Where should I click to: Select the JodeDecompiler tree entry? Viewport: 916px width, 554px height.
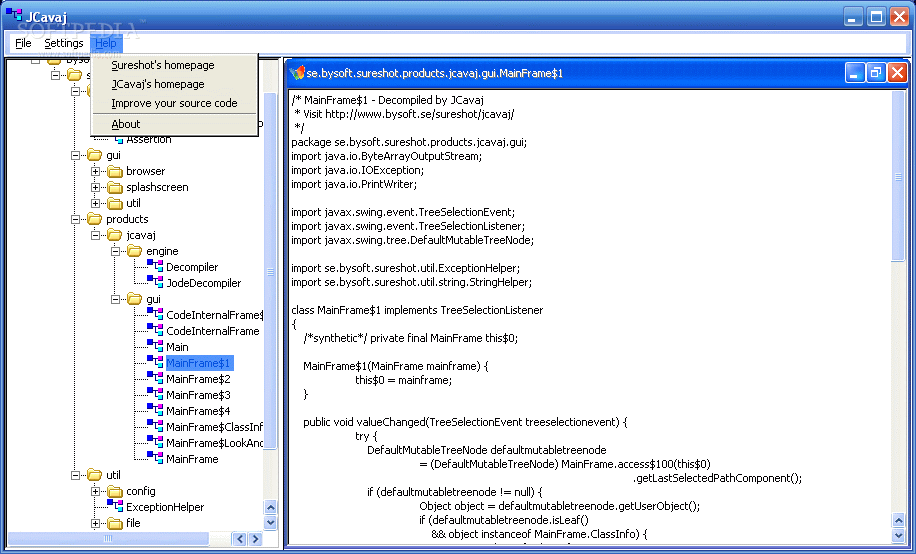(203, 283)
